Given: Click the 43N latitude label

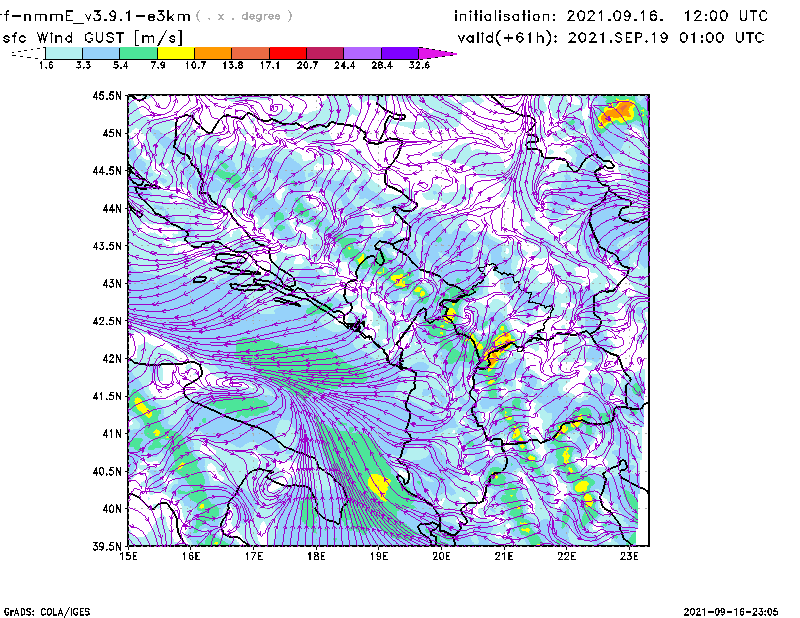Looking at the screenshot, I should click(x=112, y=283).
